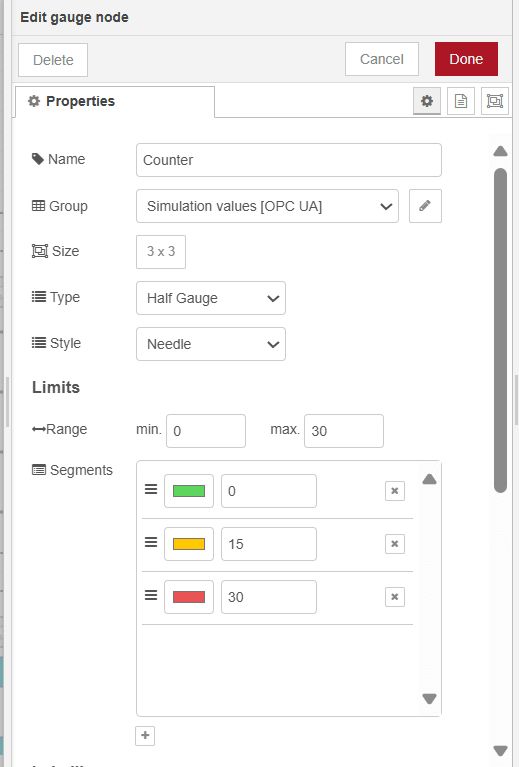
Task: Remove the red segment at 30
Action: pyautogui.click(x=395, y=597)
